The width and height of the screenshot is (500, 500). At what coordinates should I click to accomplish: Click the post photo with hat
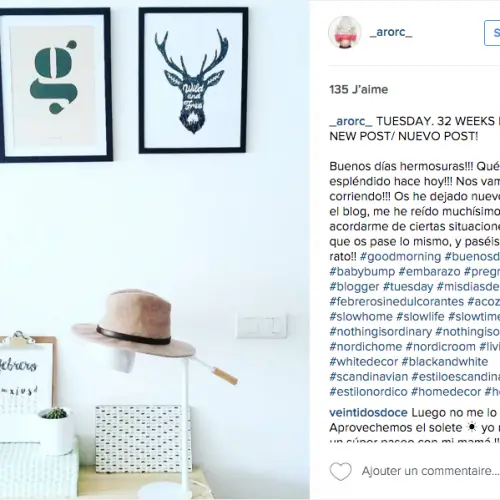coord(155,250)
